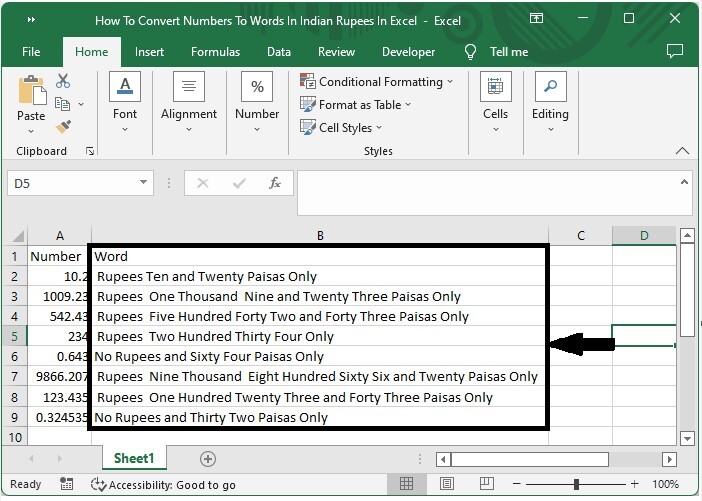This screenshot has width=702, height=501.
Task: Open the Developer tab
Action: (408, 52)
